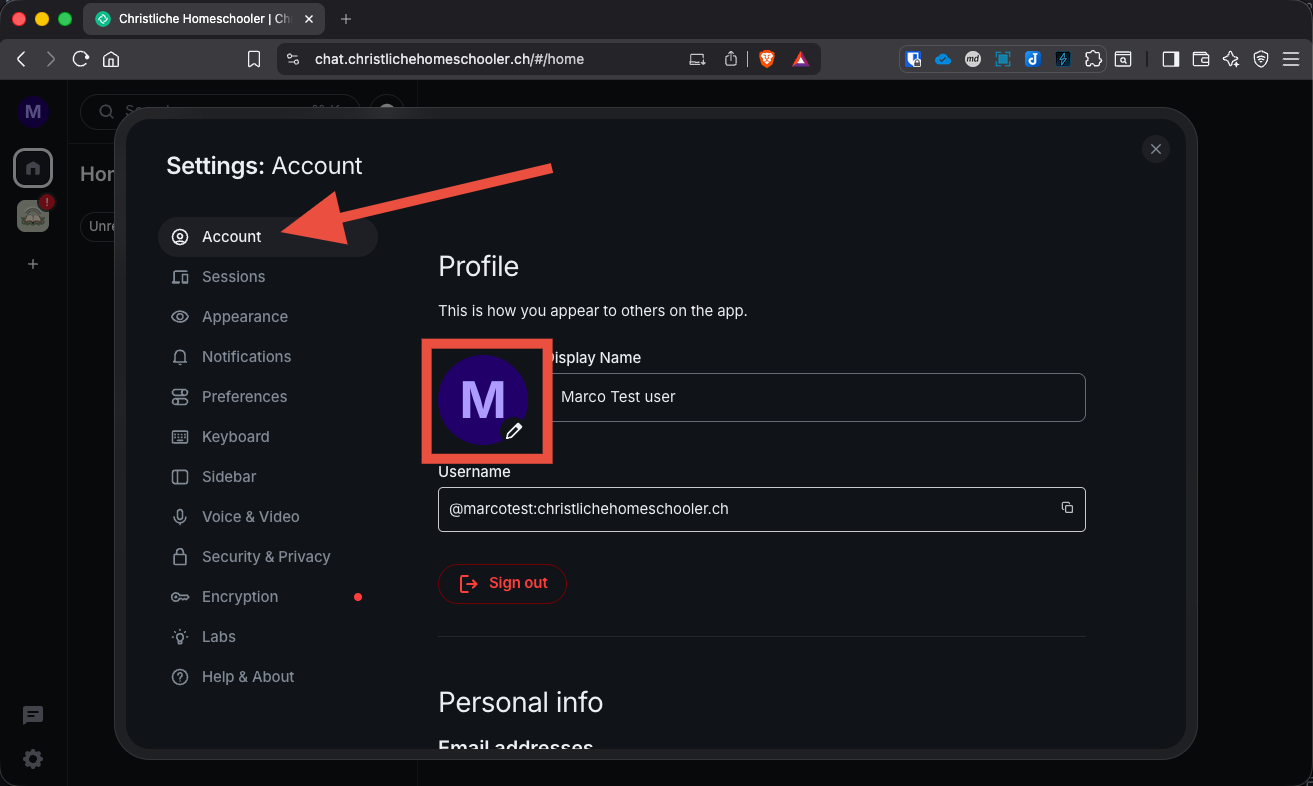
Task: Click the address bar URL
Action: 449,59
